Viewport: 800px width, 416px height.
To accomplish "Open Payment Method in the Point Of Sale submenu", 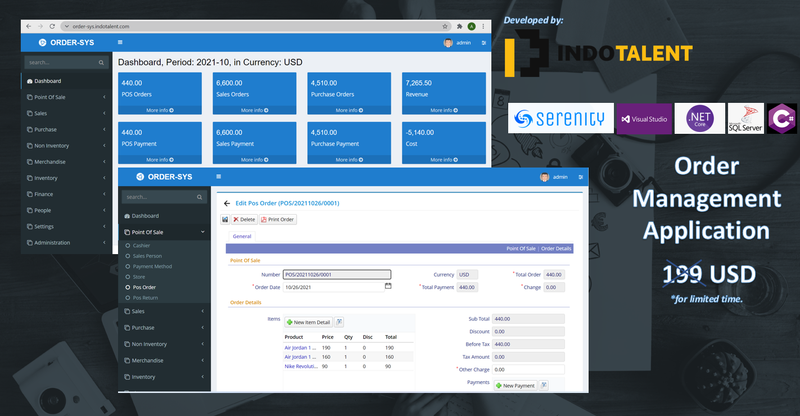I will tap(152, 266).
